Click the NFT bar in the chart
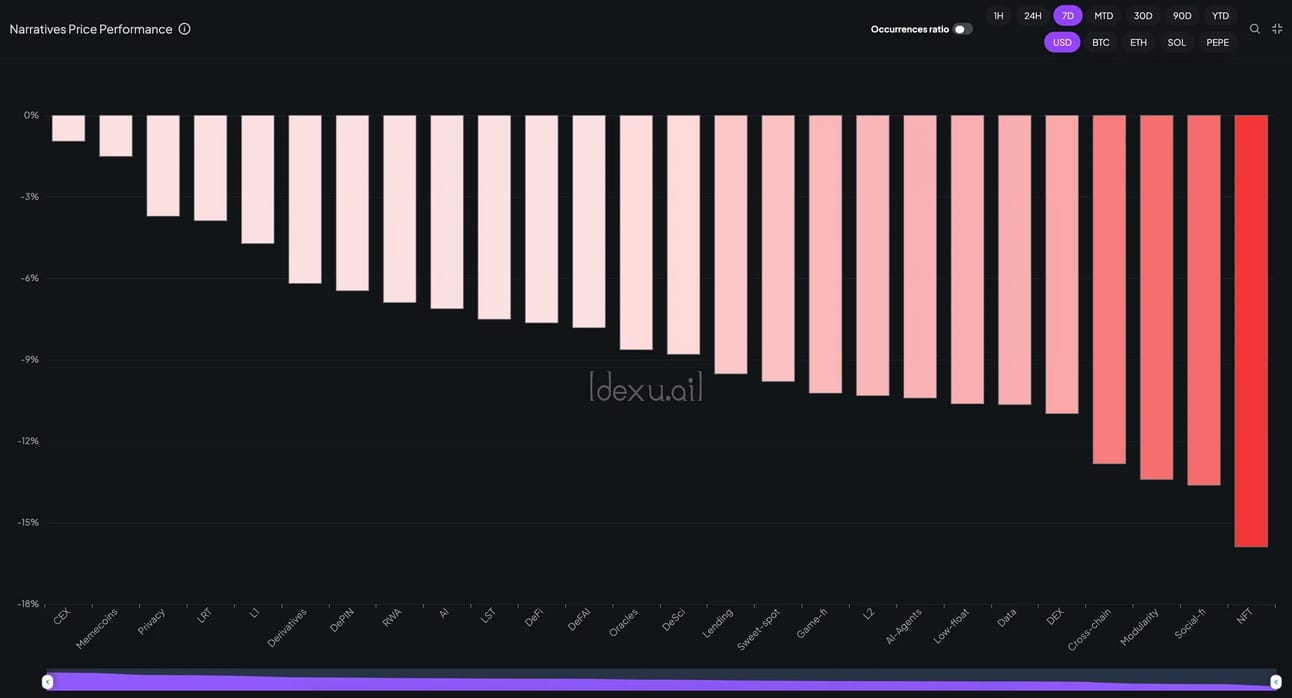Image resolution: width=1292 pixels, height=698 pixels. [x=1251, y=331]
